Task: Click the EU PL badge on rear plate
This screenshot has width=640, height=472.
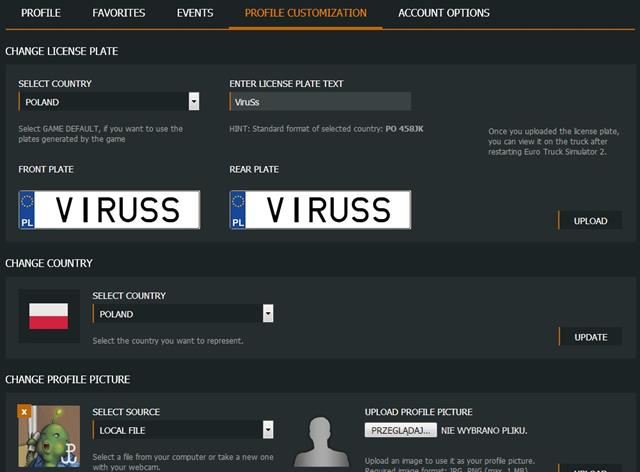Action: [x=238, y=210]
